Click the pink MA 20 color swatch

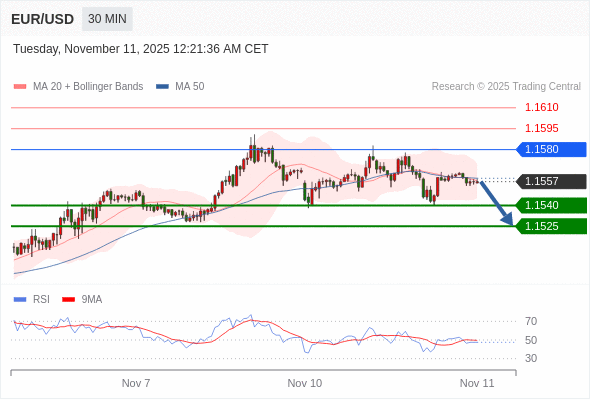pos(20,87)
